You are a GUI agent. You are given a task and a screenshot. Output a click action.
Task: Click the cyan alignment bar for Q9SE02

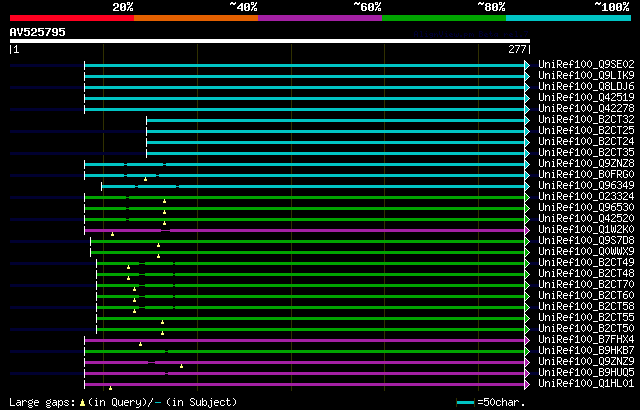click(x=304, y=65)
